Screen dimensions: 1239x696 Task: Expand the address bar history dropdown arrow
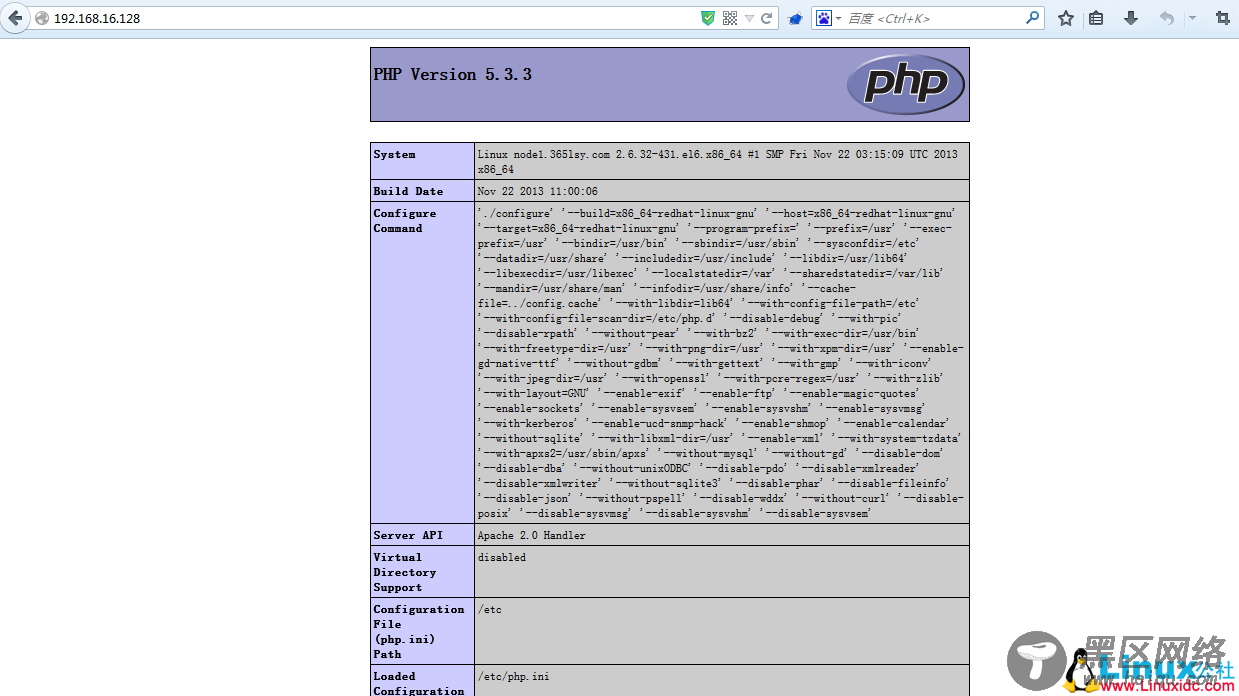pos(749,19)
